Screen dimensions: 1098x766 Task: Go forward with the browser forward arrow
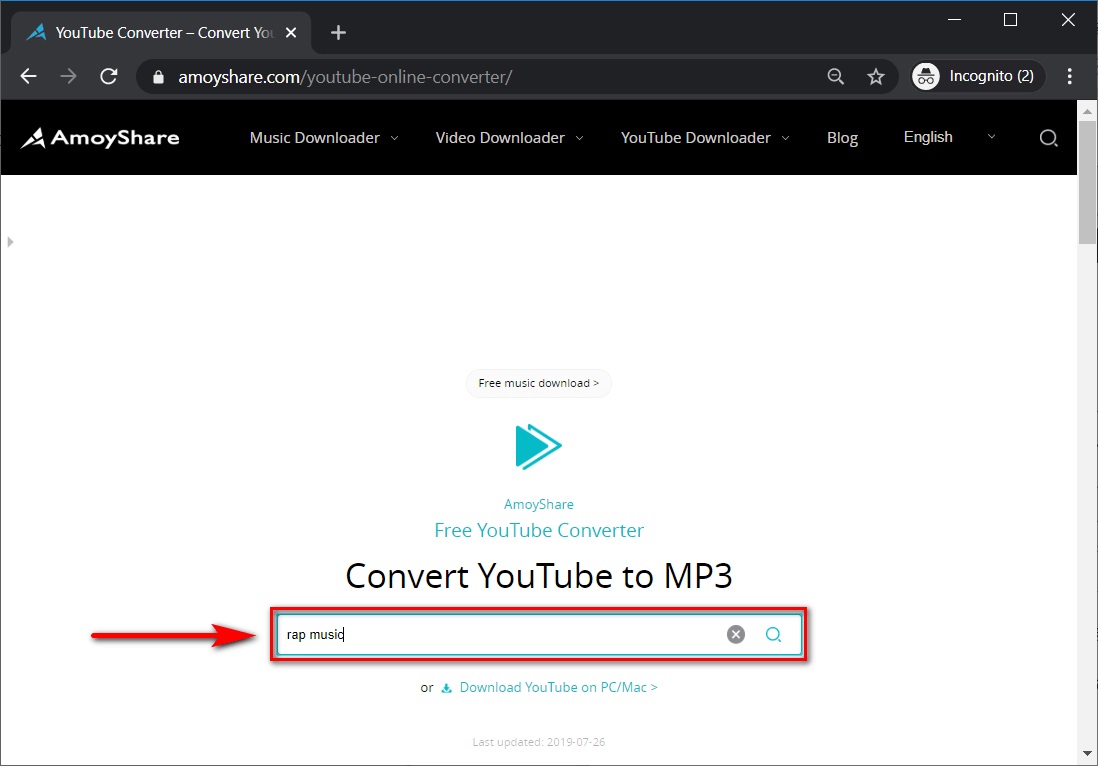pyautogui.click(x=68, y=76)
